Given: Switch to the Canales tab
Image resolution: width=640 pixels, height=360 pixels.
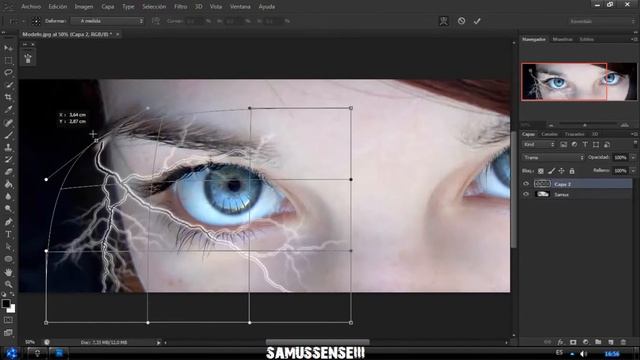Looking at the screenshot, I should coord(549,134).
